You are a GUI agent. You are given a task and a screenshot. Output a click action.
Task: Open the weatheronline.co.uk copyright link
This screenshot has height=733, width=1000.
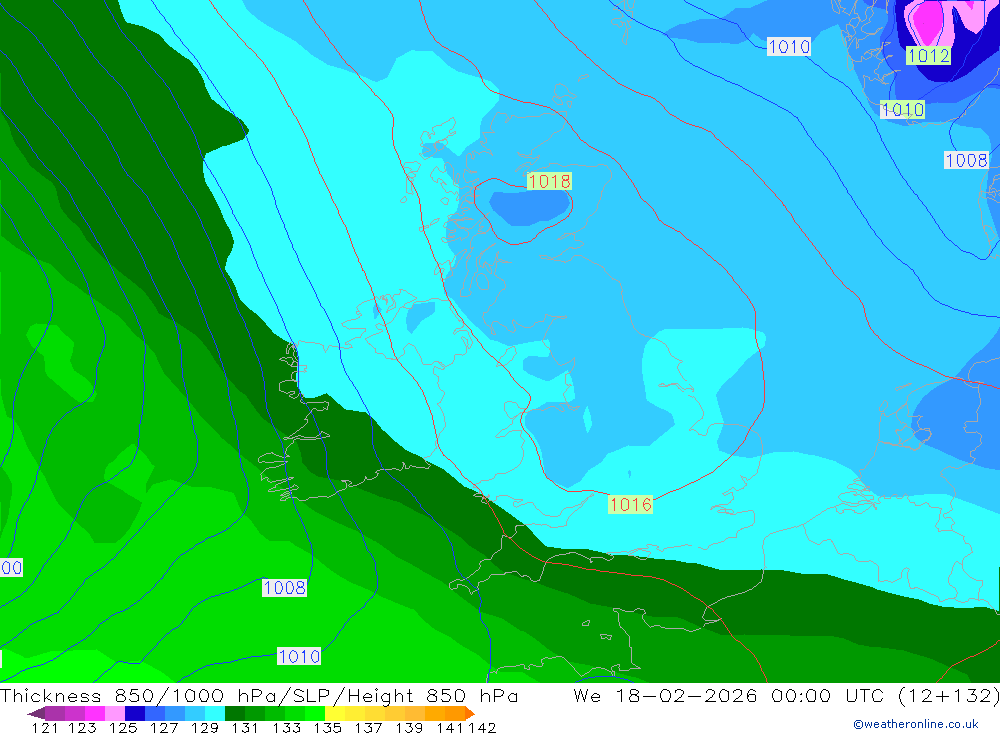point(916,724)
